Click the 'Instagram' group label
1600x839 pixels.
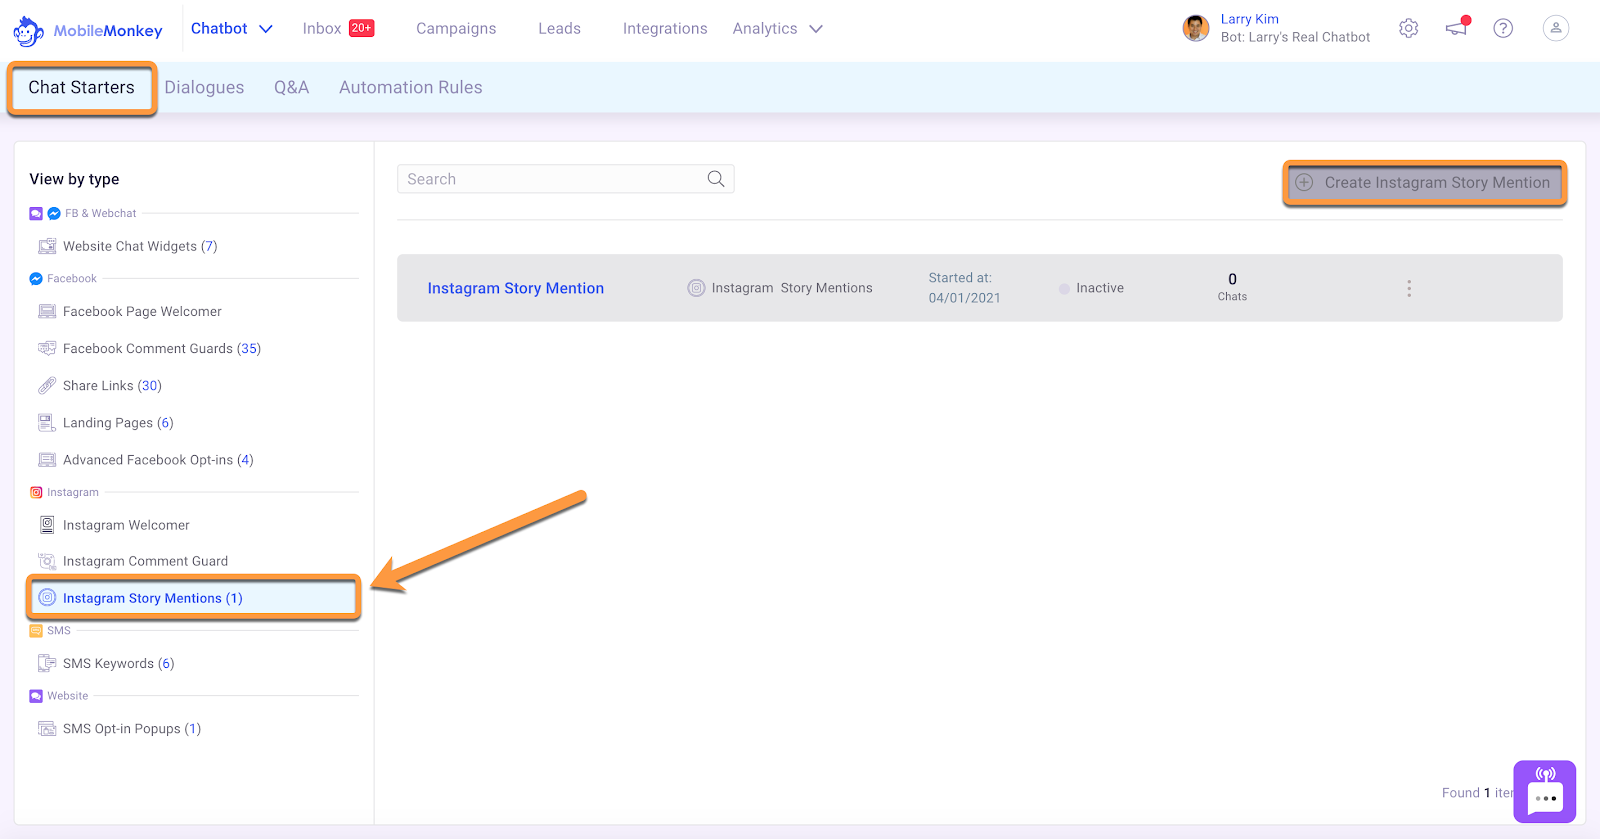[x=73, y=492]
